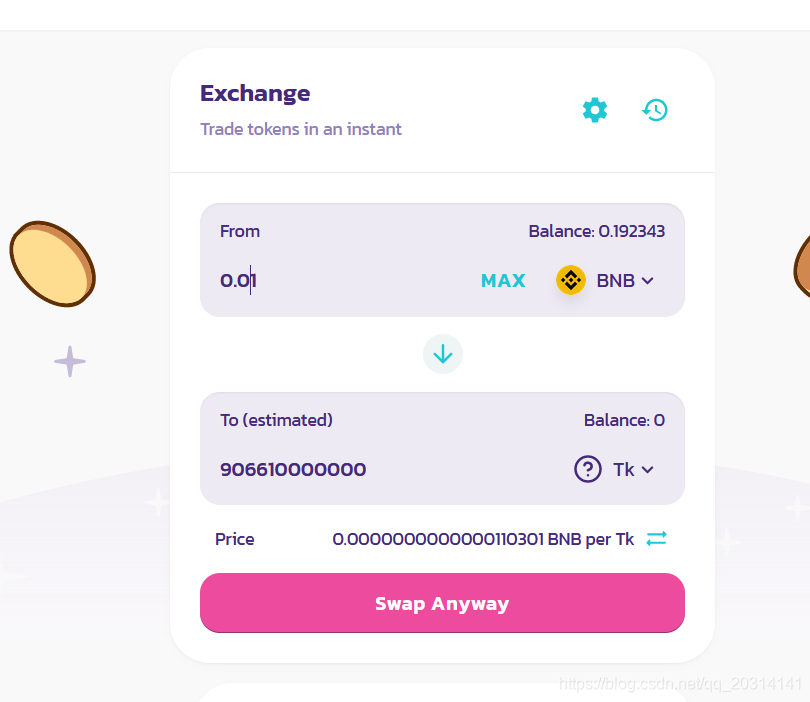The image size is (810, 702).
Task: Open the recent transactions history icon
Action: 655,110
